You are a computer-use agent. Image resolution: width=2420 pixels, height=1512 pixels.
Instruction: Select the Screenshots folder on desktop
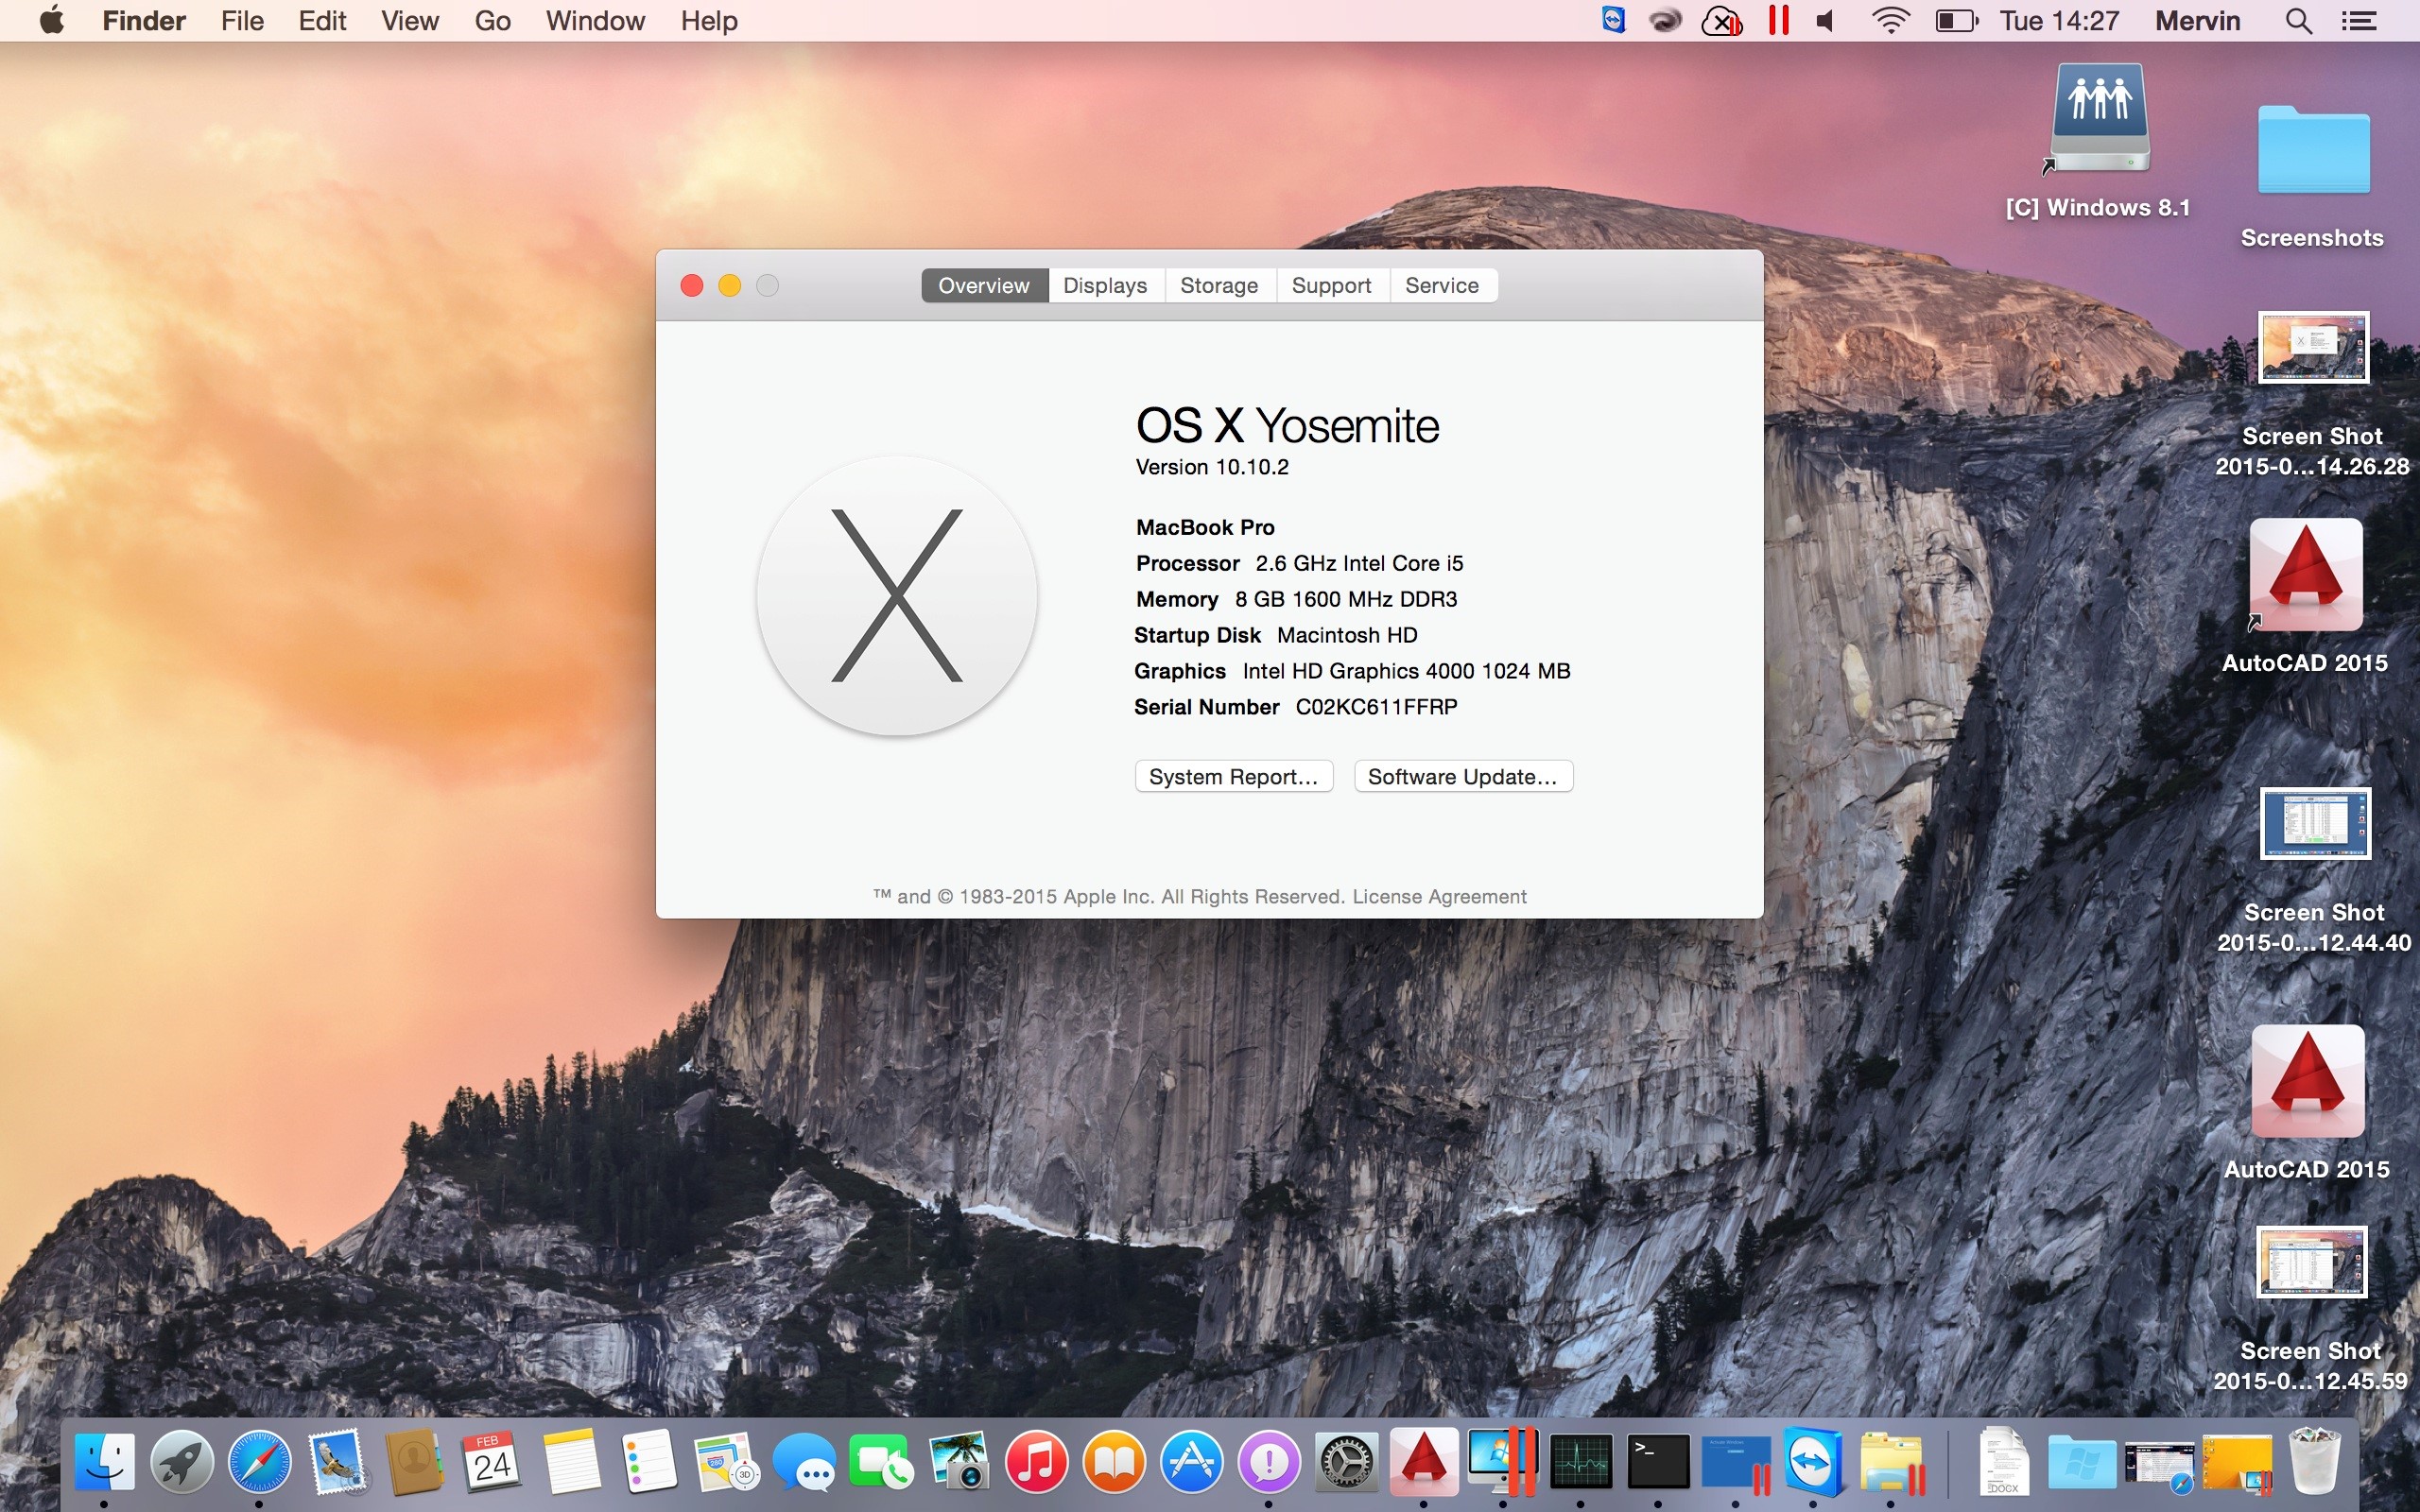(2313, 175)
